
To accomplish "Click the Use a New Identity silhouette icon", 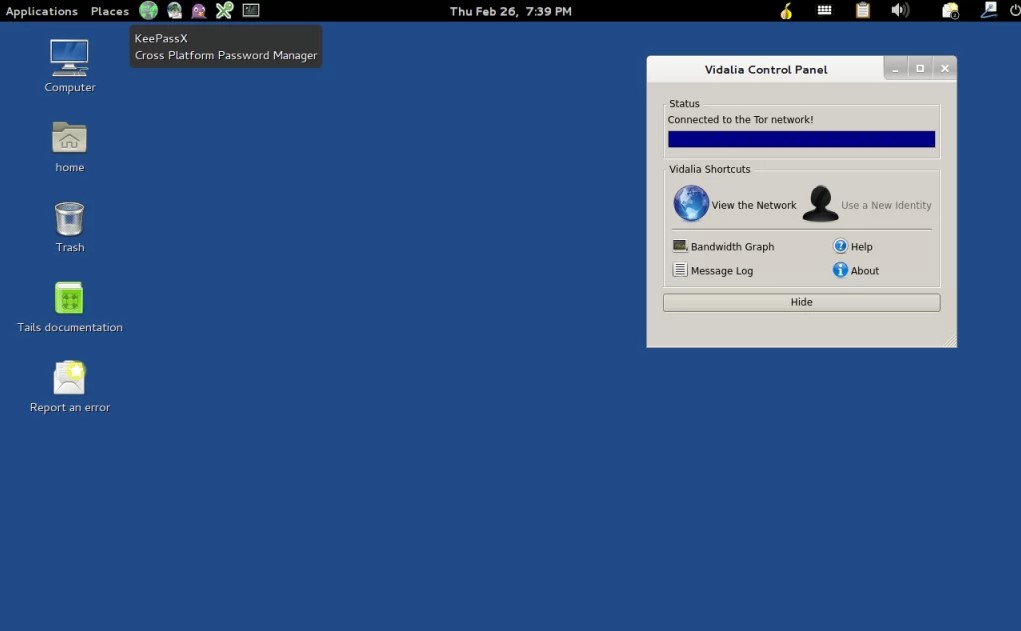I will point(820,204).
